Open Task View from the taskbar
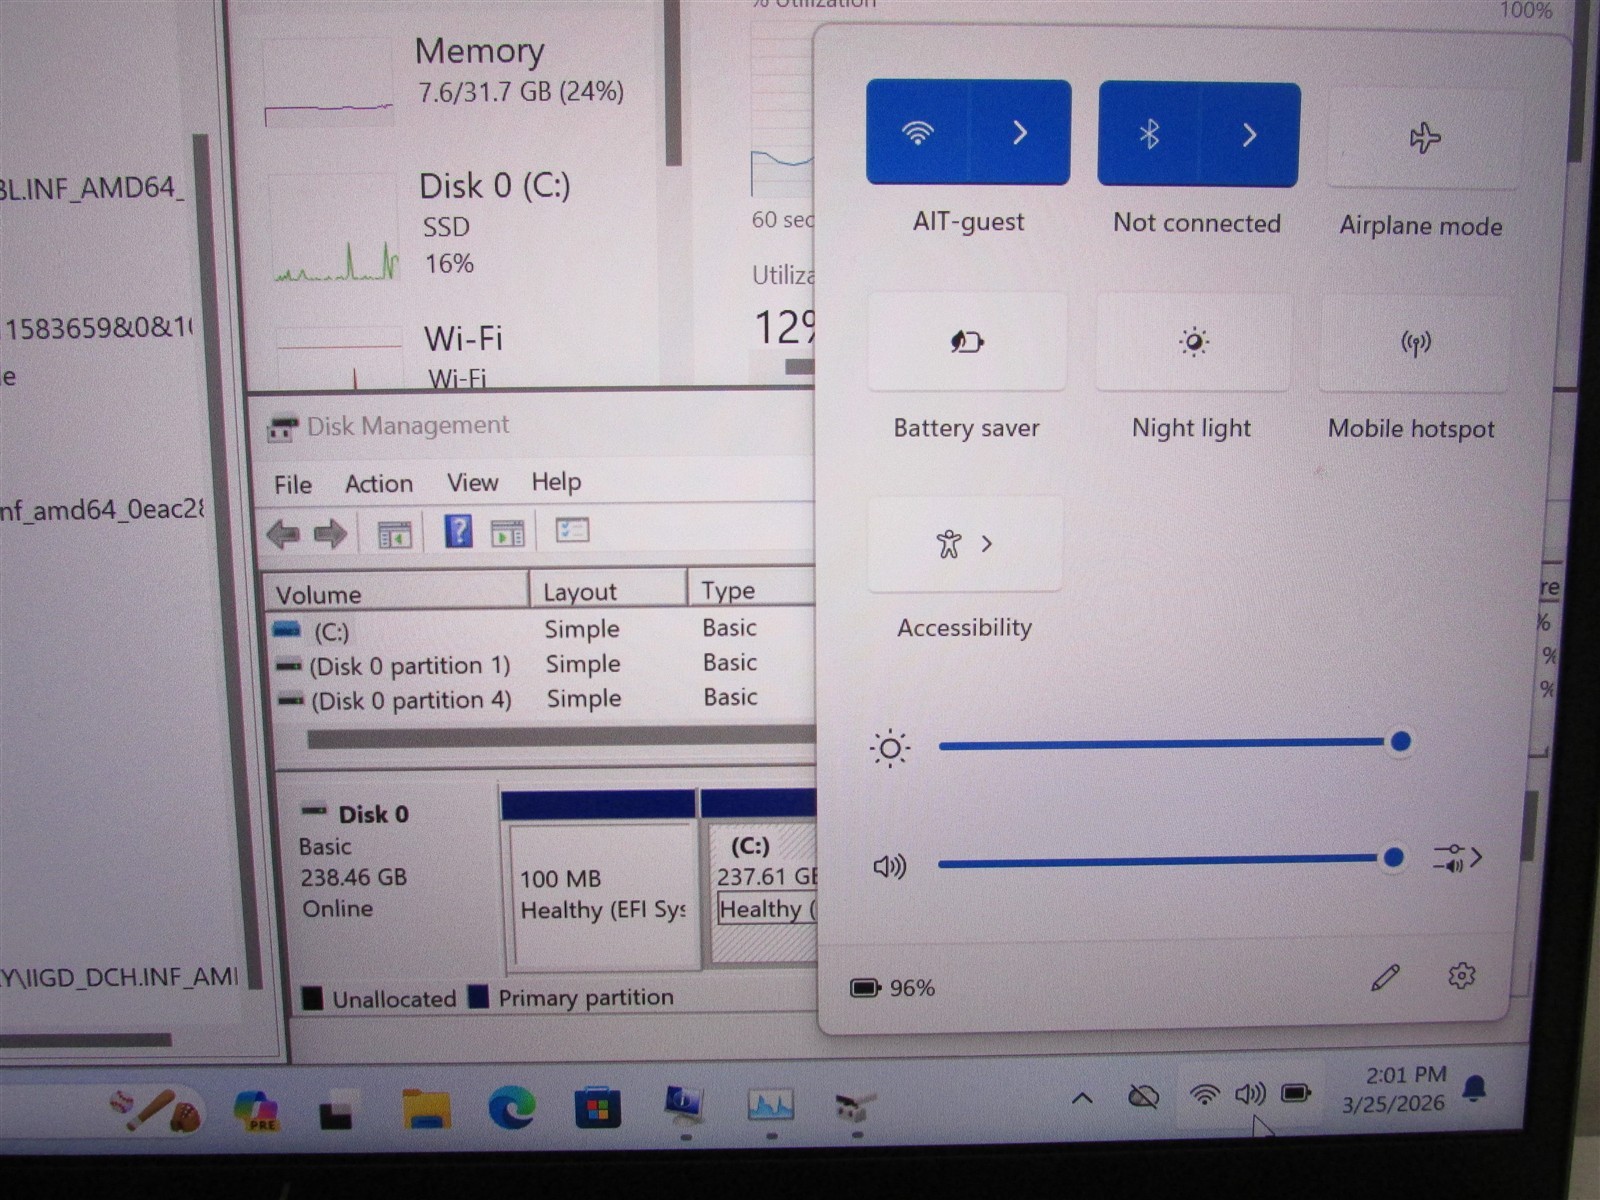This screenshot has height=1200, width=1600. click(336, 1110)
